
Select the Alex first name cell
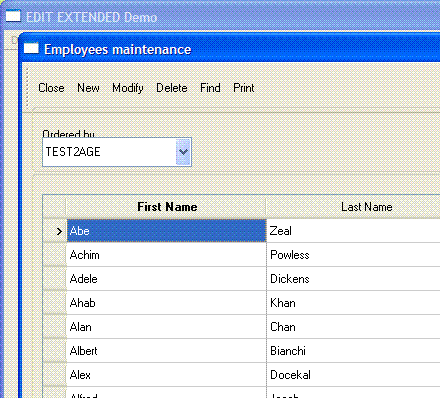point(167,375)
